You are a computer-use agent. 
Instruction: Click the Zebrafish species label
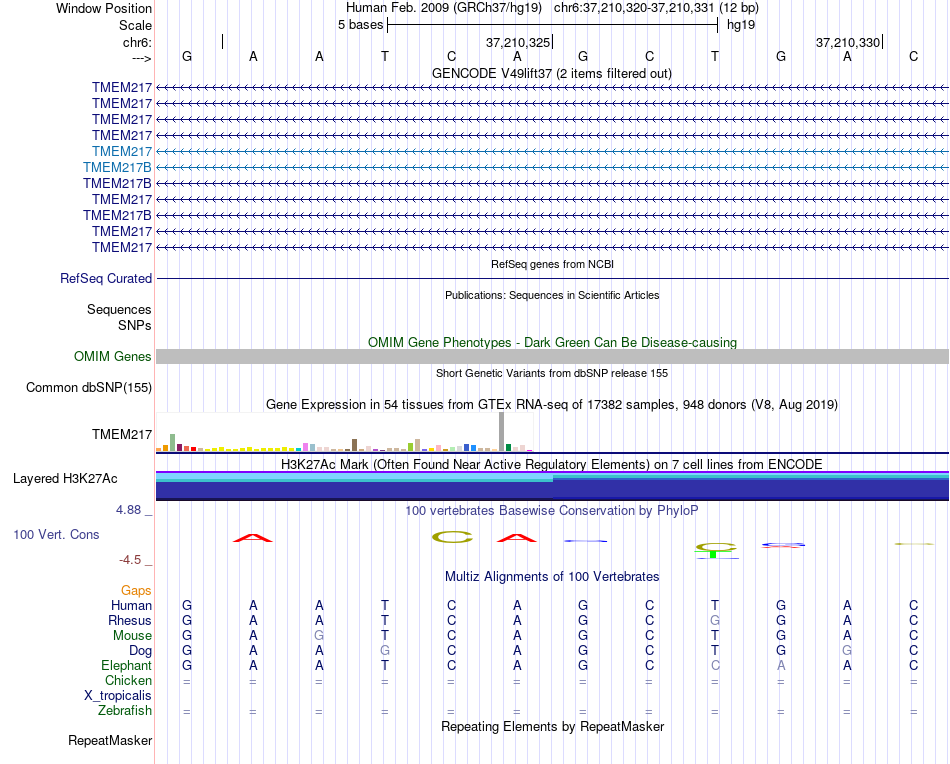[125, 710]
